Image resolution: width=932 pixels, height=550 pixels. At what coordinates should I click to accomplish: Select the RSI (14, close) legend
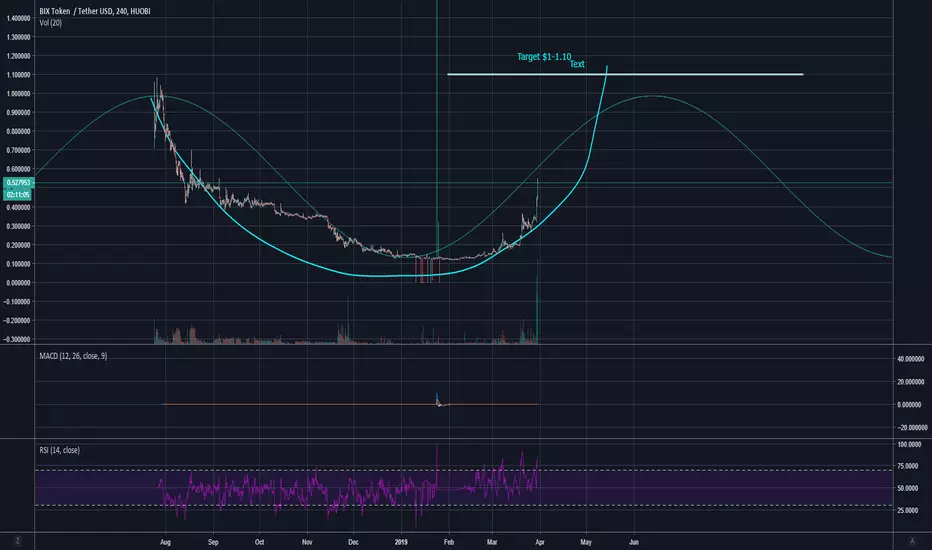coord(59,450)
